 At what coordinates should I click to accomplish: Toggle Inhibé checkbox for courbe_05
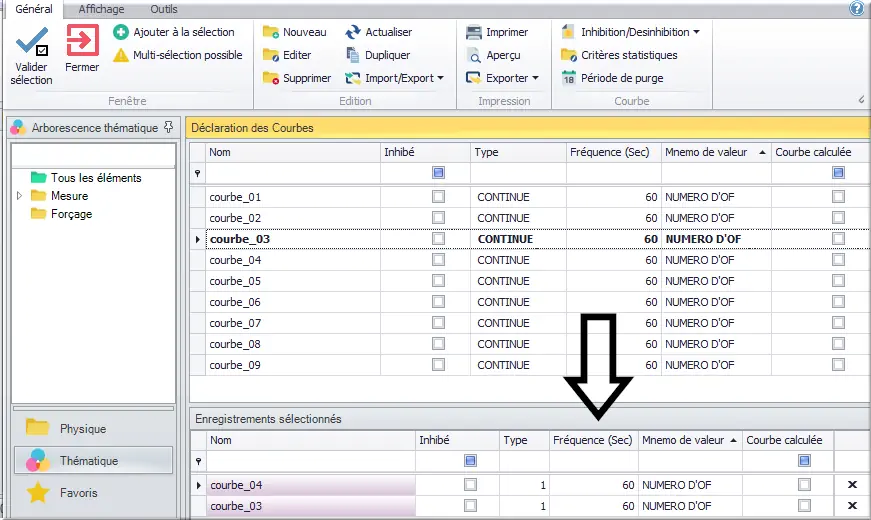pos(438,281)
